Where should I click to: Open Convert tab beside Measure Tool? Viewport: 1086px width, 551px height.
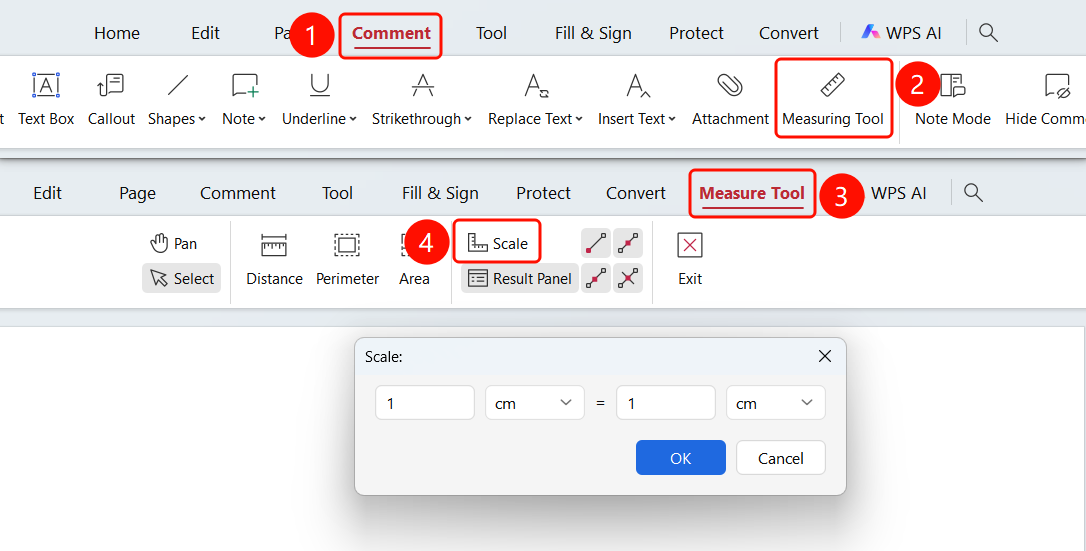[x=635, y=192]
